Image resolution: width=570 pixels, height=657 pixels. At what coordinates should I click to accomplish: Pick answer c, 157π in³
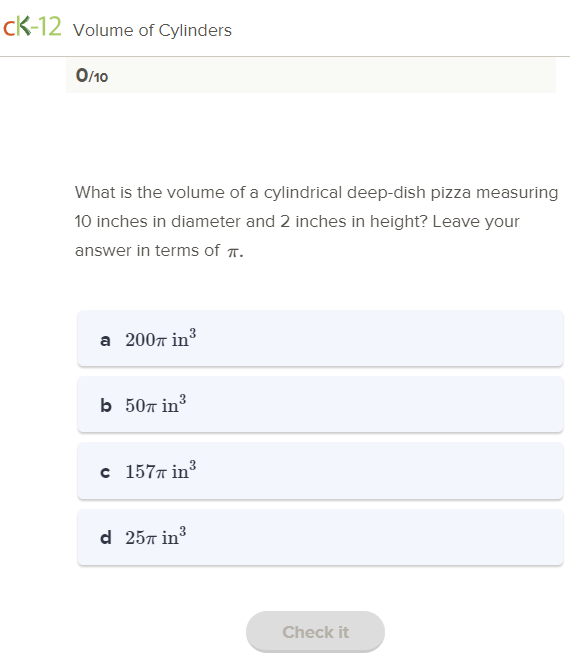pos(320,471)
